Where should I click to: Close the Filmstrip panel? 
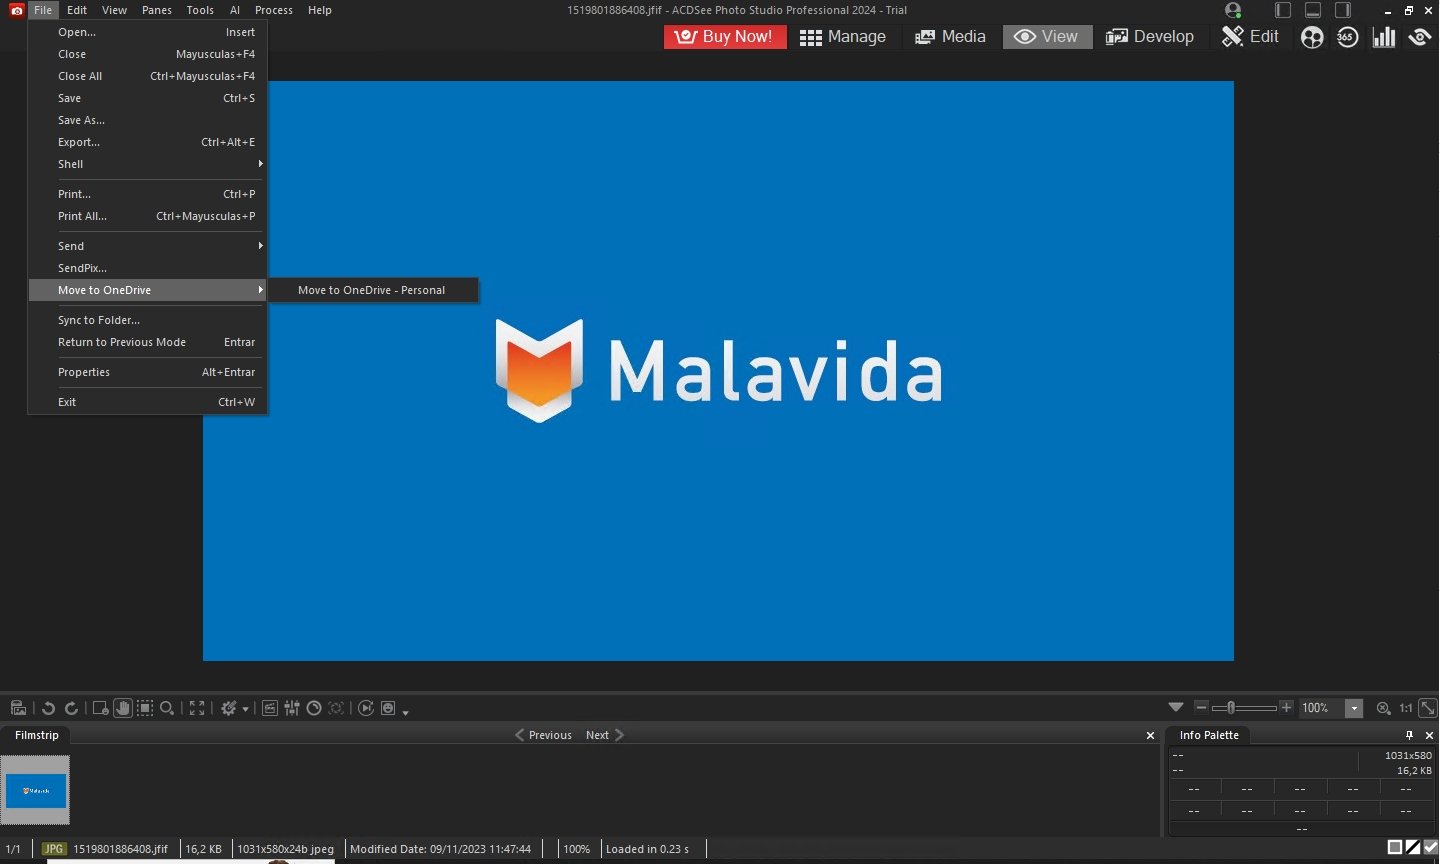[1150, 735]
